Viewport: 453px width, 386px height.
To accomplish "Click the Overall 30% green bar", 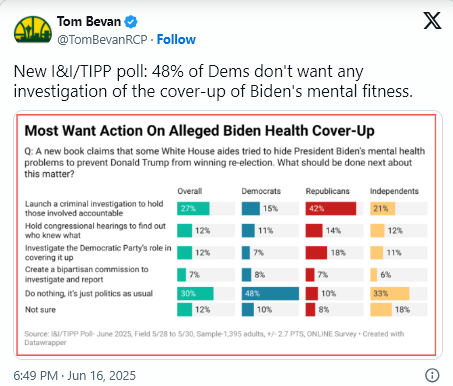I will pyautogui.click(x=195, y=294).
